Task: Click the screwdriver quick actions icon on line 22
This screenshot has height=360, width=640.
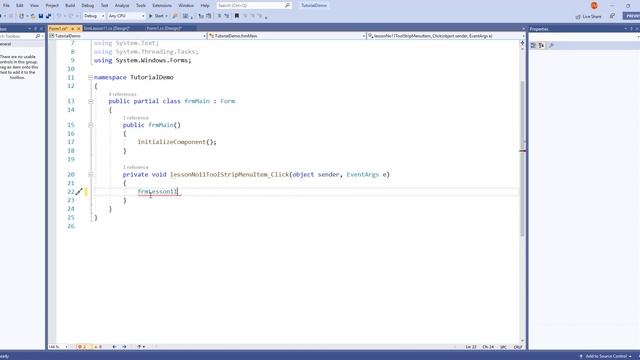Action: pos(79,191)
